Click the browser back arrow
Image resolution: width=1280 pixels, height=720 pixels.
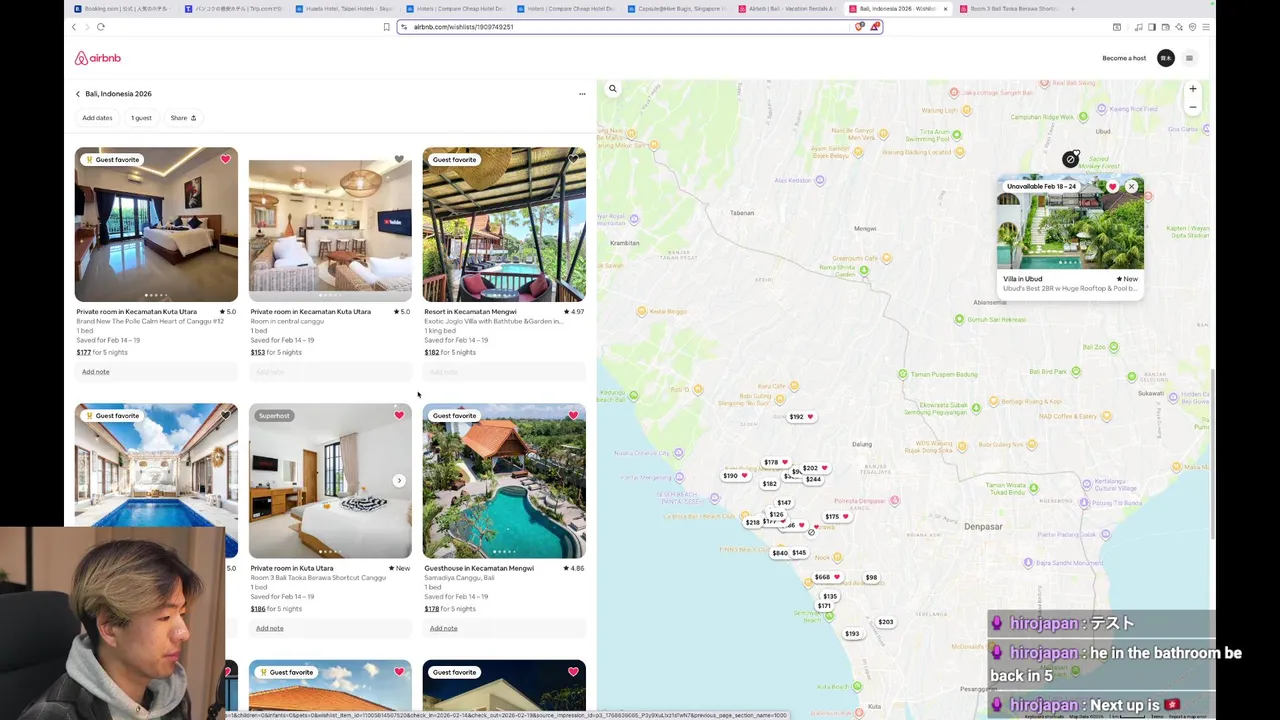[74, 27]
